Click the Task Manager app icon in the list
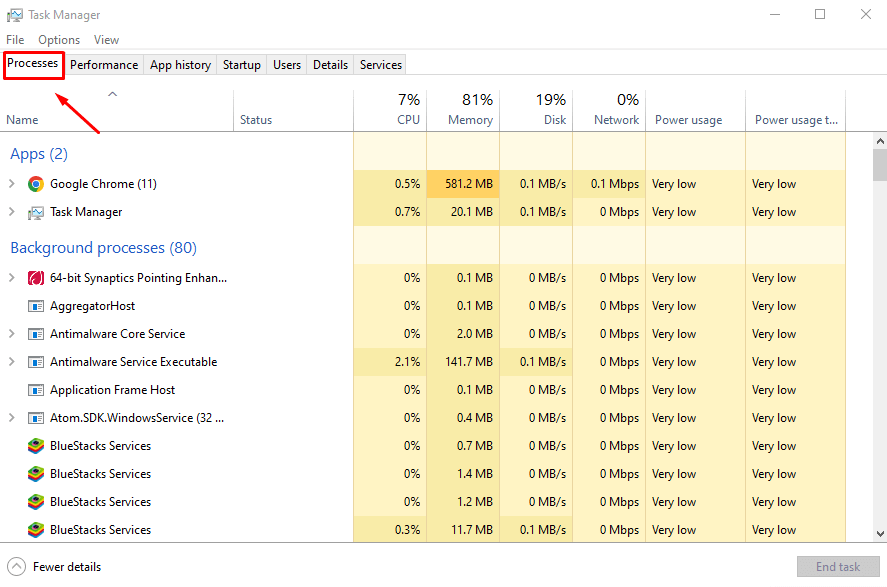 coord(36,212)
